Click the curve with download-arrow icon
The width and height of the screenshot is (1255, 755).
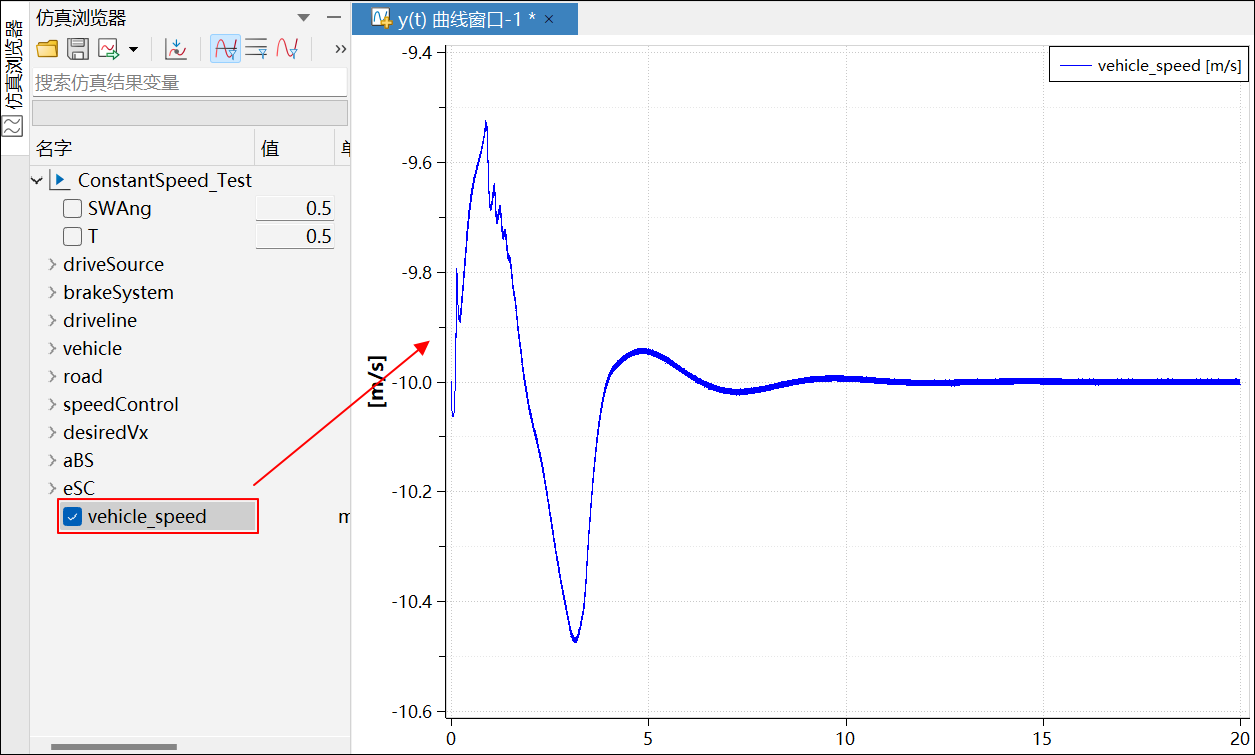(x=176, y=49)
